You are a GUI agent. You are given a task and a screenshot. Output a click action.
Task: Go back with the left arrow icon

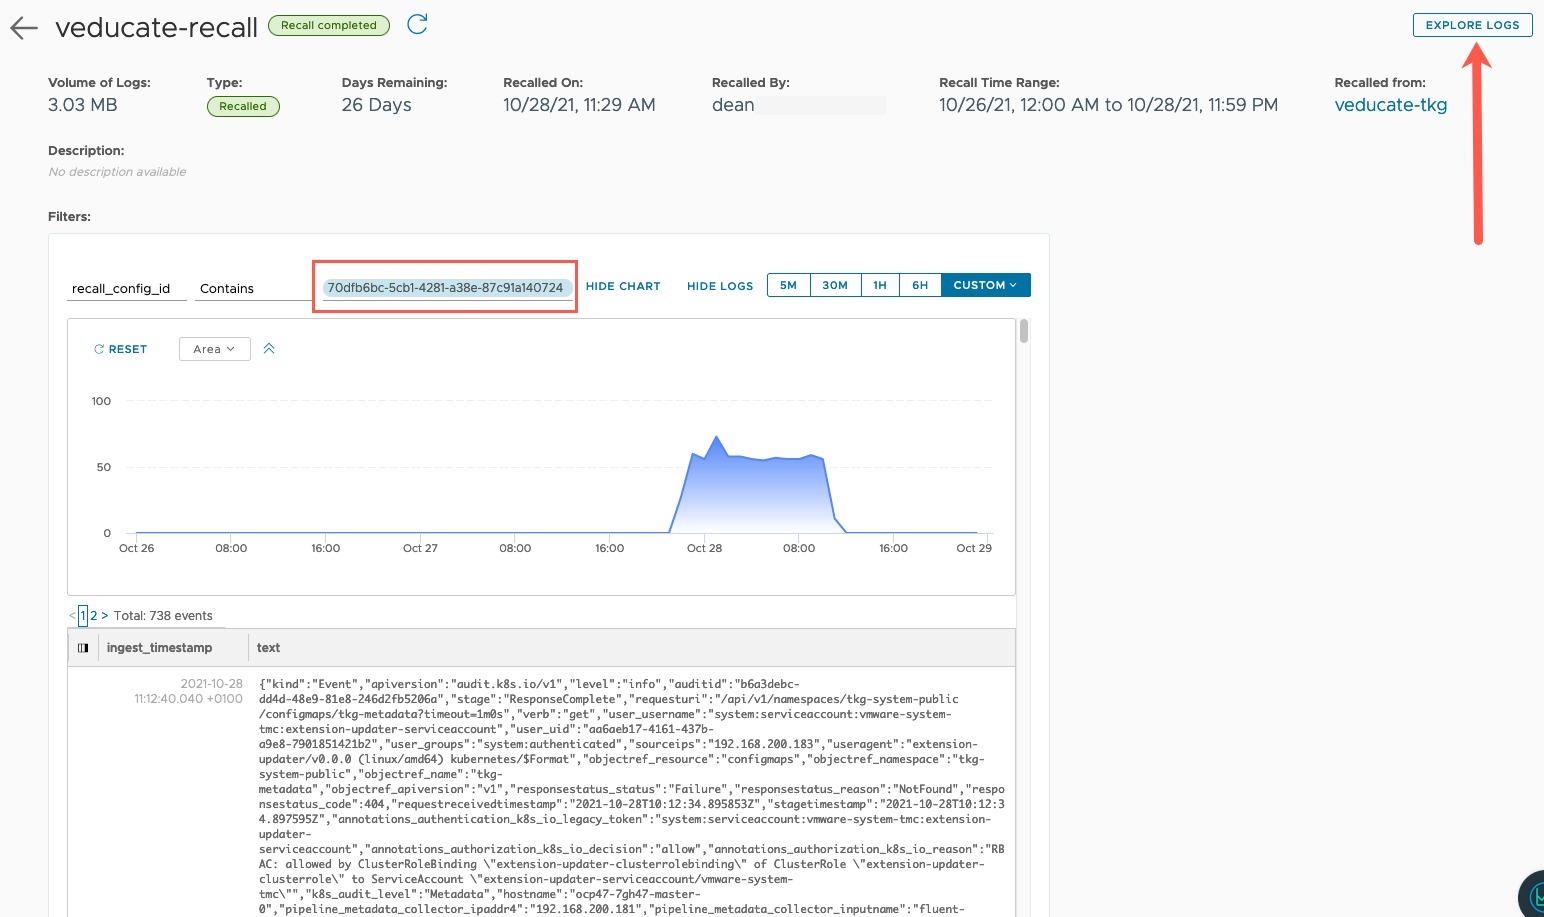pos(24,28)
